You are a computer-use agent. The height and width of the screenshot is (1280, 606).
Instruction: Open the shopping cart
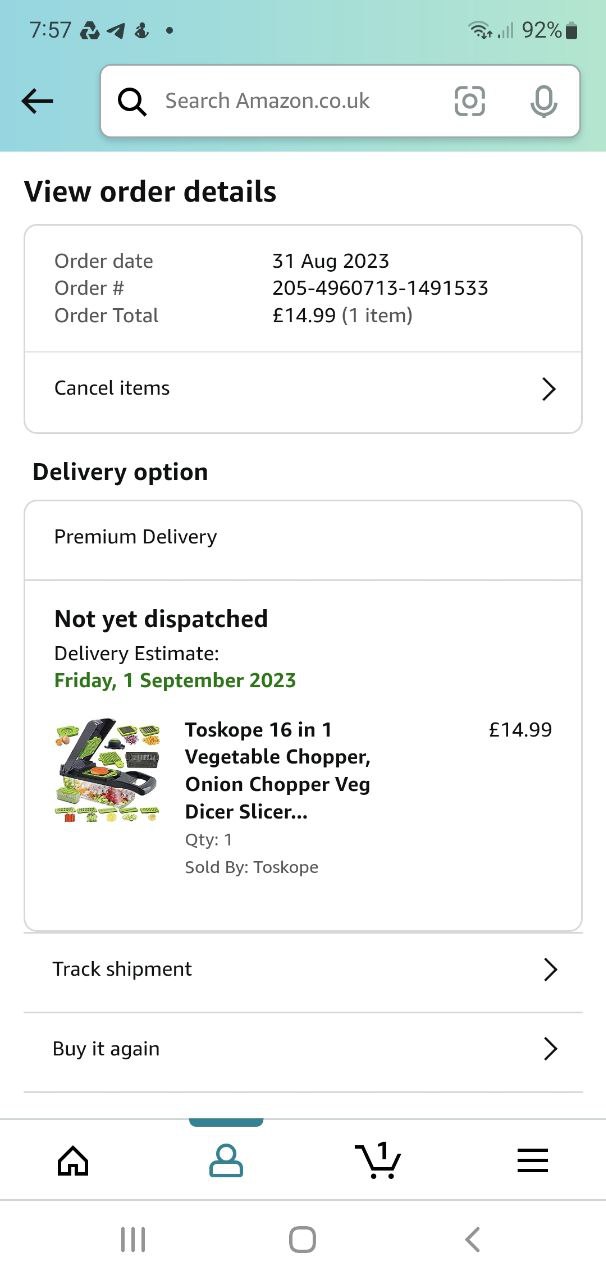pos(378,1160)
